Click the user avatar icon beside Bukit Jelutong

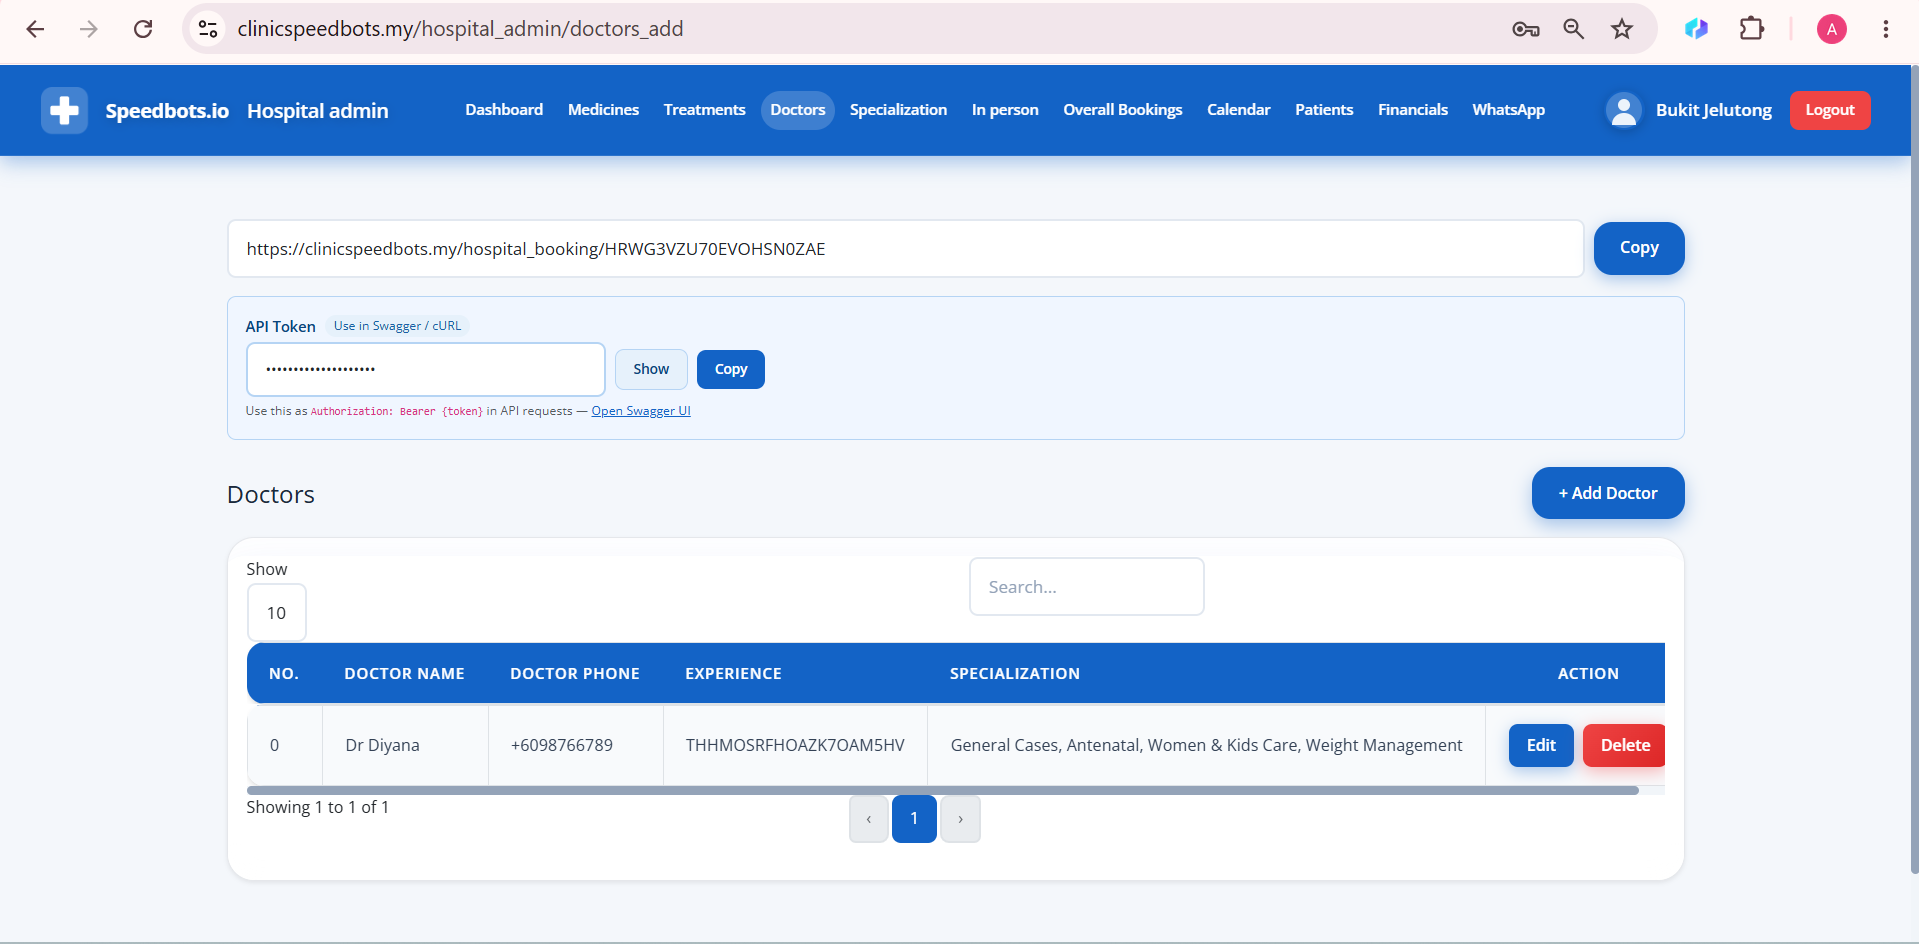[1624, 110]
